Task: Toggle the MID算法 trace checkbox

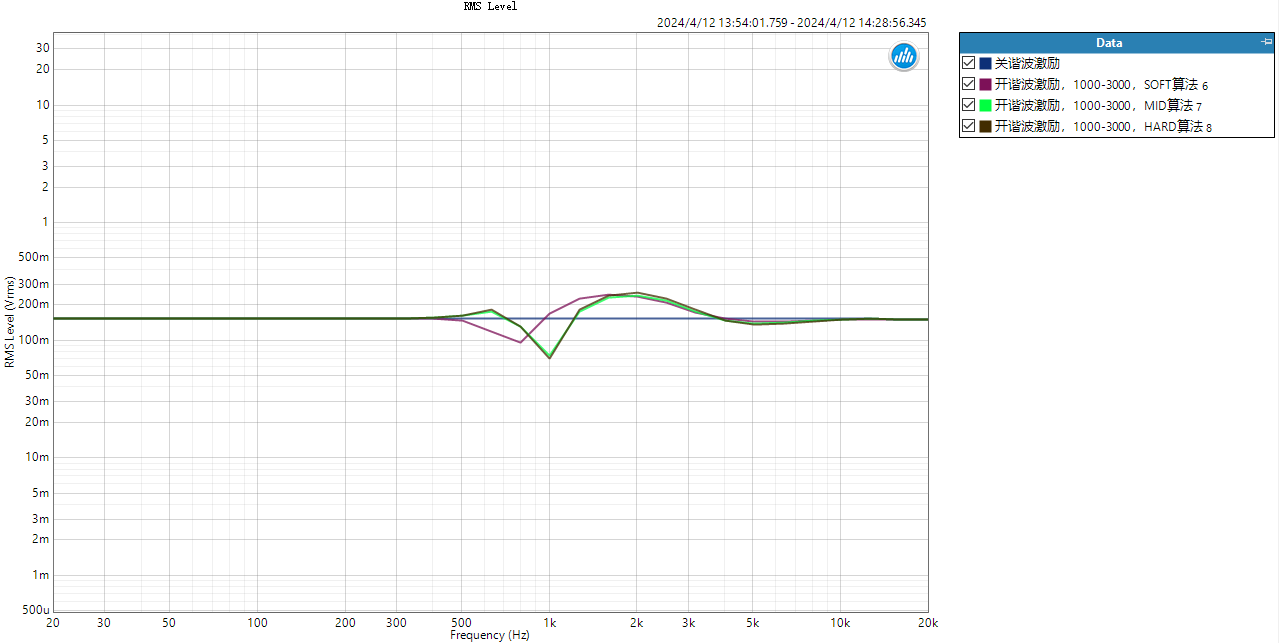Action: (x=968, y=105)
